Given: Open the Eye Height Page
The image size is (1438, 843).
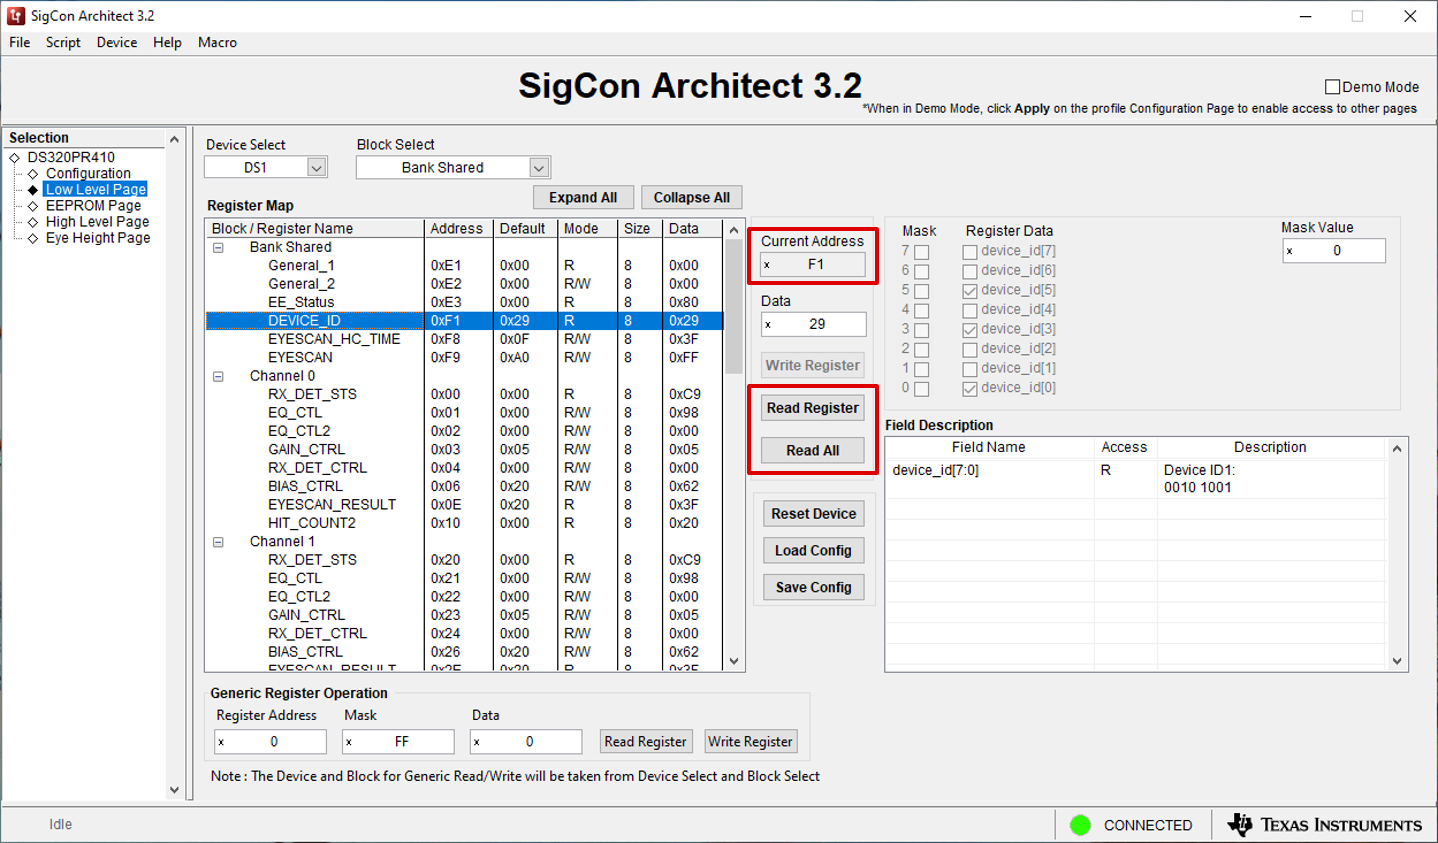Looking at the screenshot, I should [98, 238].
